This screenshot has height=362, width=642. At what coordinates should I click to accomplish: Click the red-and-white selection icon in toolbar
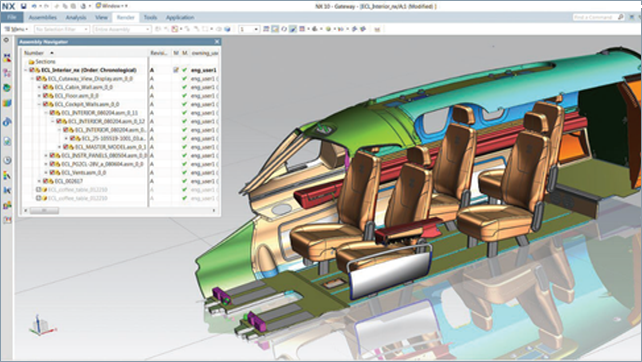[175, 29]
